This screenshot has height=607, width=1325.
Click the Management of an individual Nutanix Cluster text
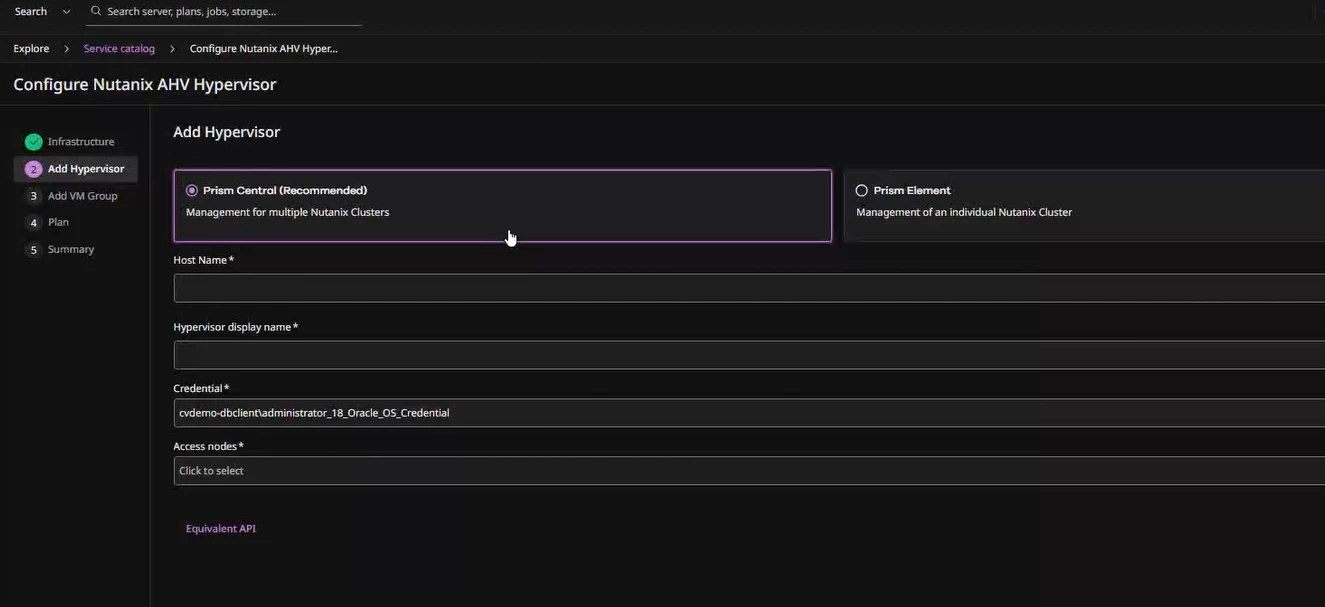(964, 212)
